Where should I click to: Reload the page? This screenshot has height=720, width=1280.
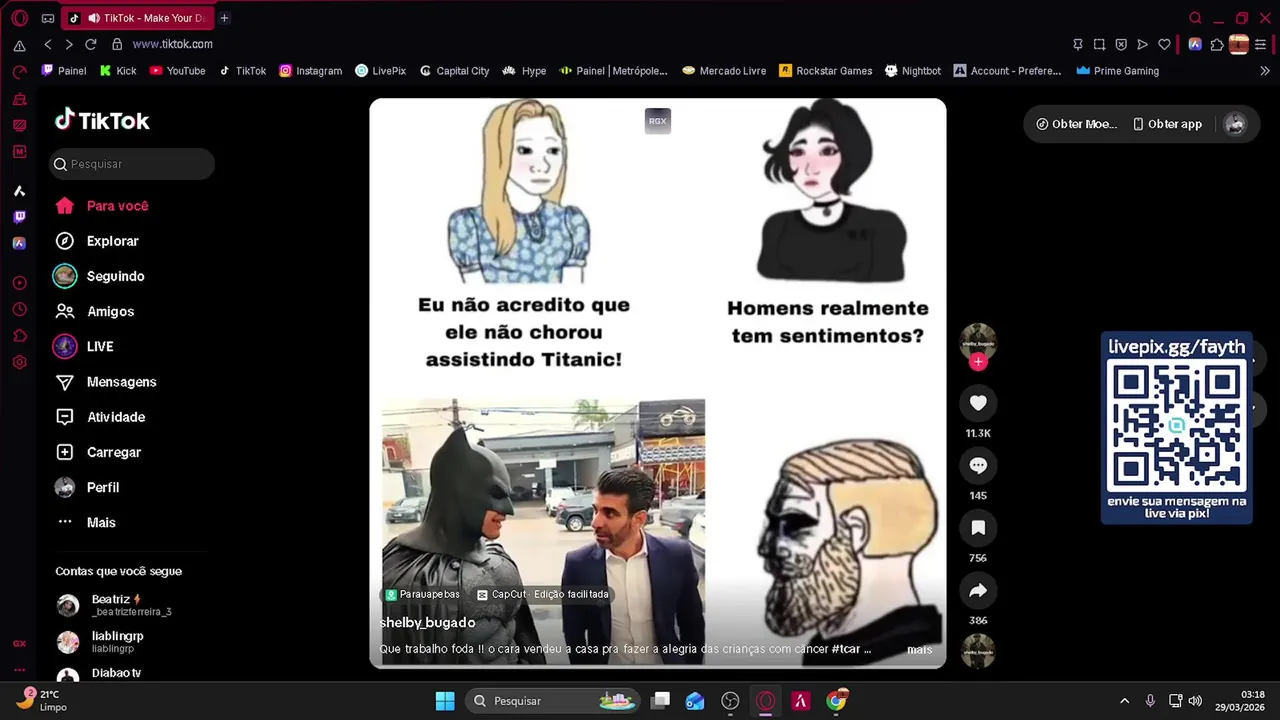tap(91, 44)
